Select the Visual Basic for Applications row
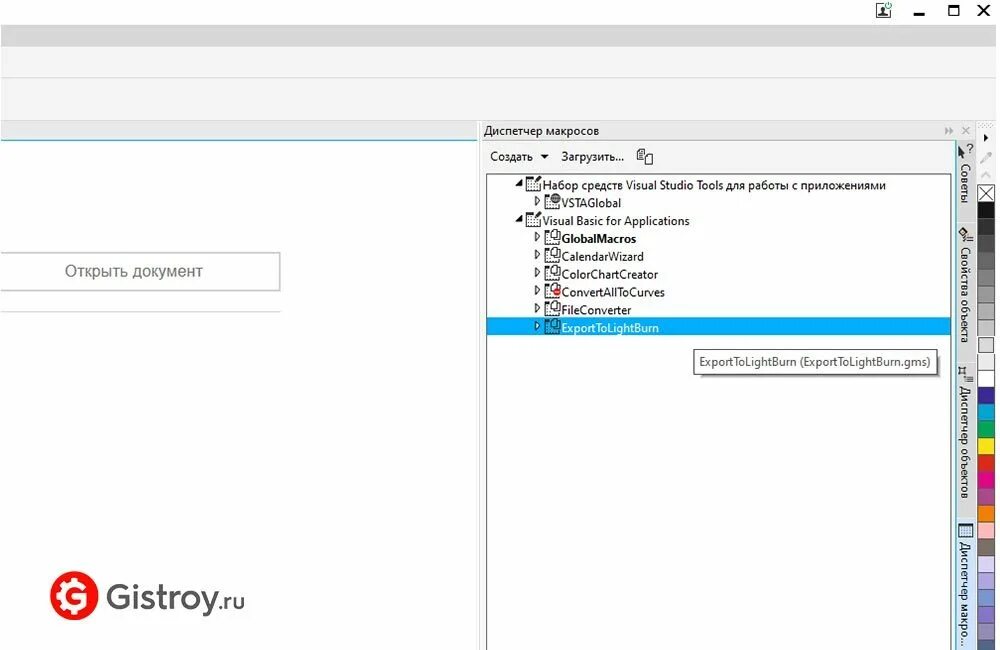The width and height of the screenshot is (1000, 650). pos(615,221)
